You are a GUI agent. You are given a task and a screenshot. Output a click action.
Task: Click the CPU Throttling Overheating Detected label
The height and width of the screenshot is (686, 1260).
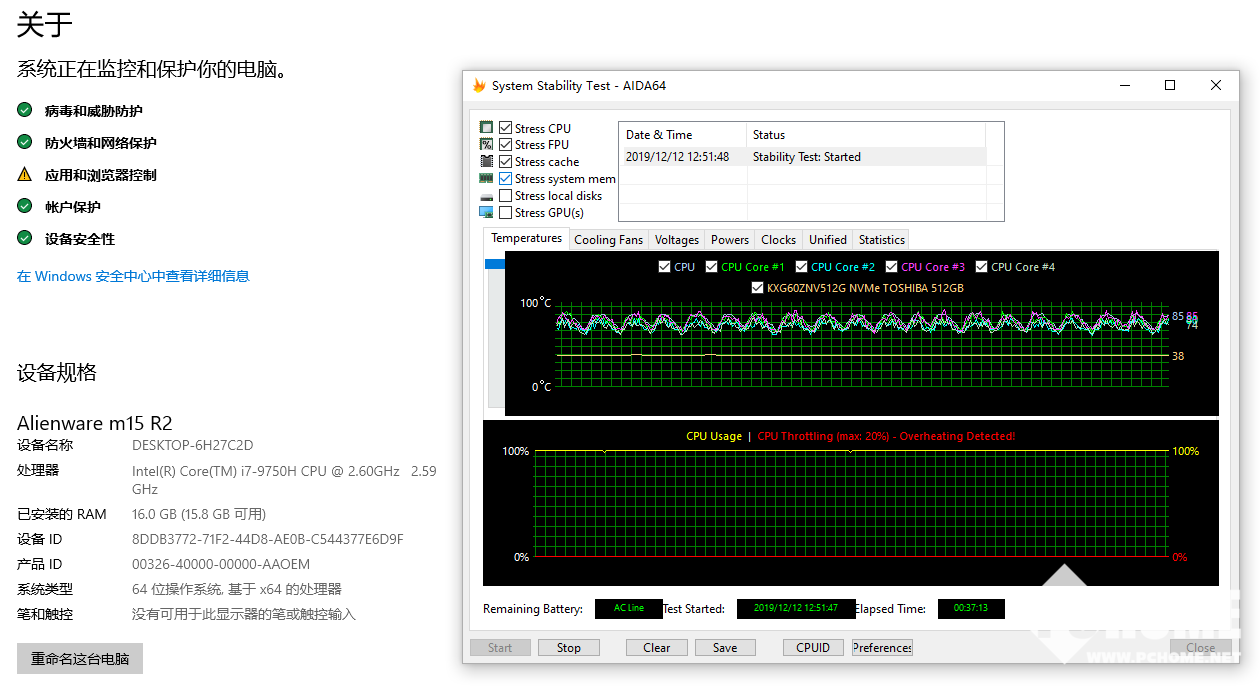point(886,436)
